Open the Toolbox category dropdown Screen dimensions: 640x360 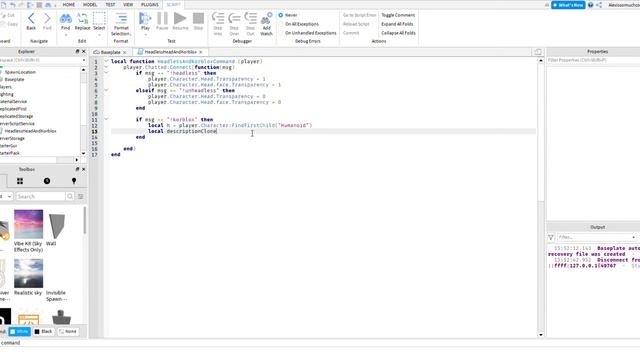tap(7, 196)
